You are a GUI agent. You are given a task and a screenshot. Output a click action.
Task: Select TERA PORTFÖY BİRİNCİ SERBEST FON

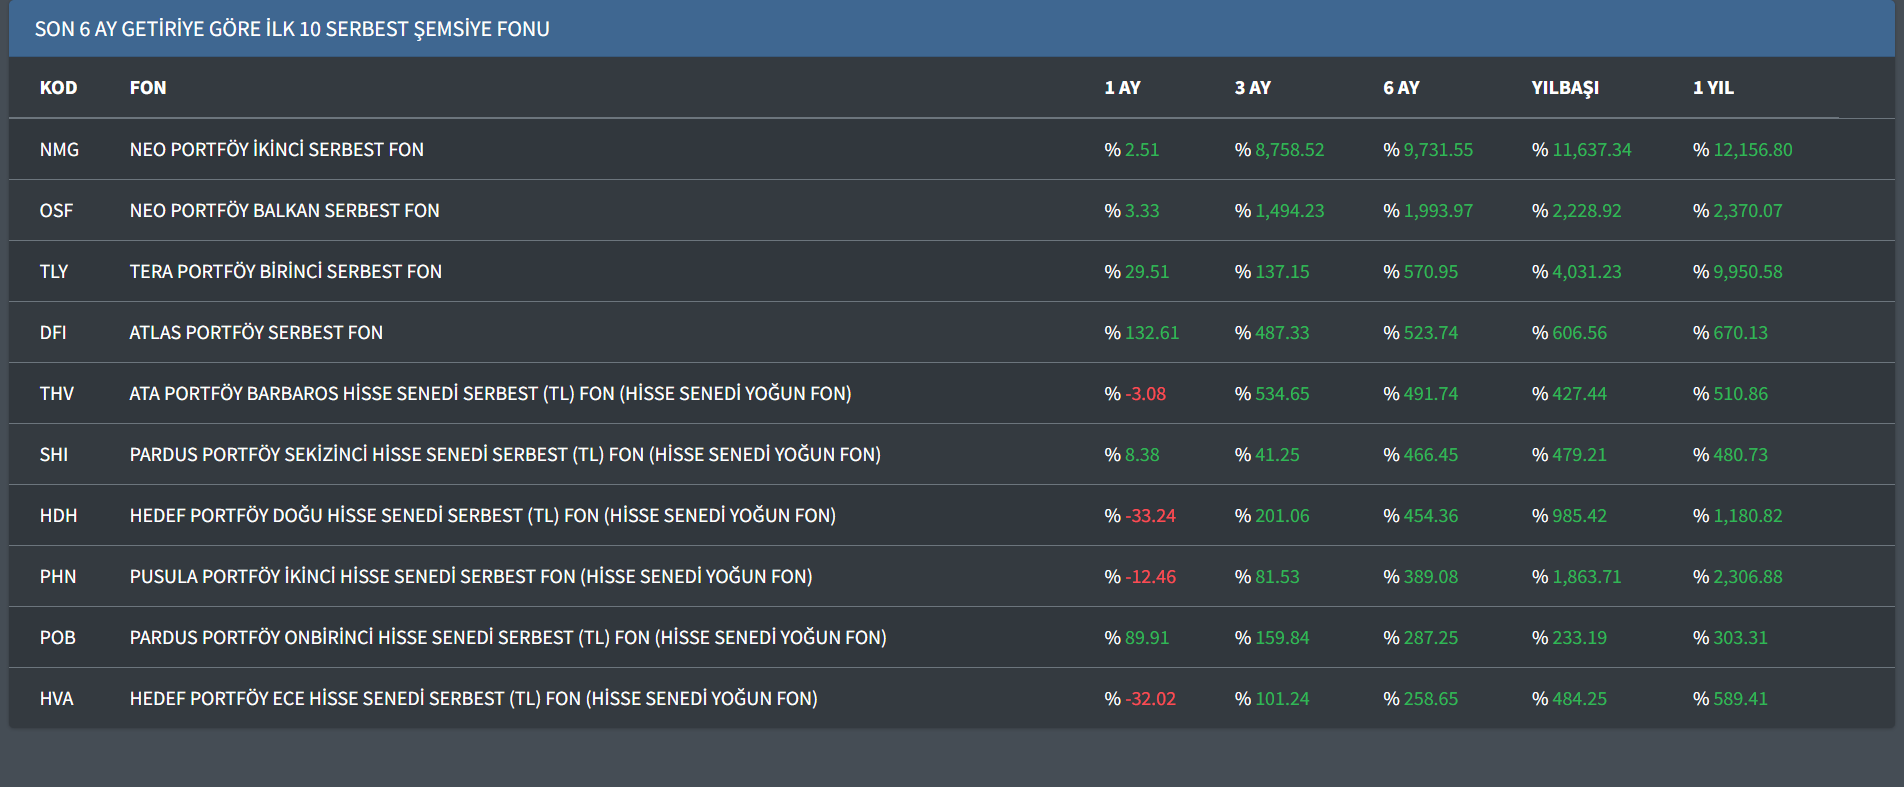point(285,272)
